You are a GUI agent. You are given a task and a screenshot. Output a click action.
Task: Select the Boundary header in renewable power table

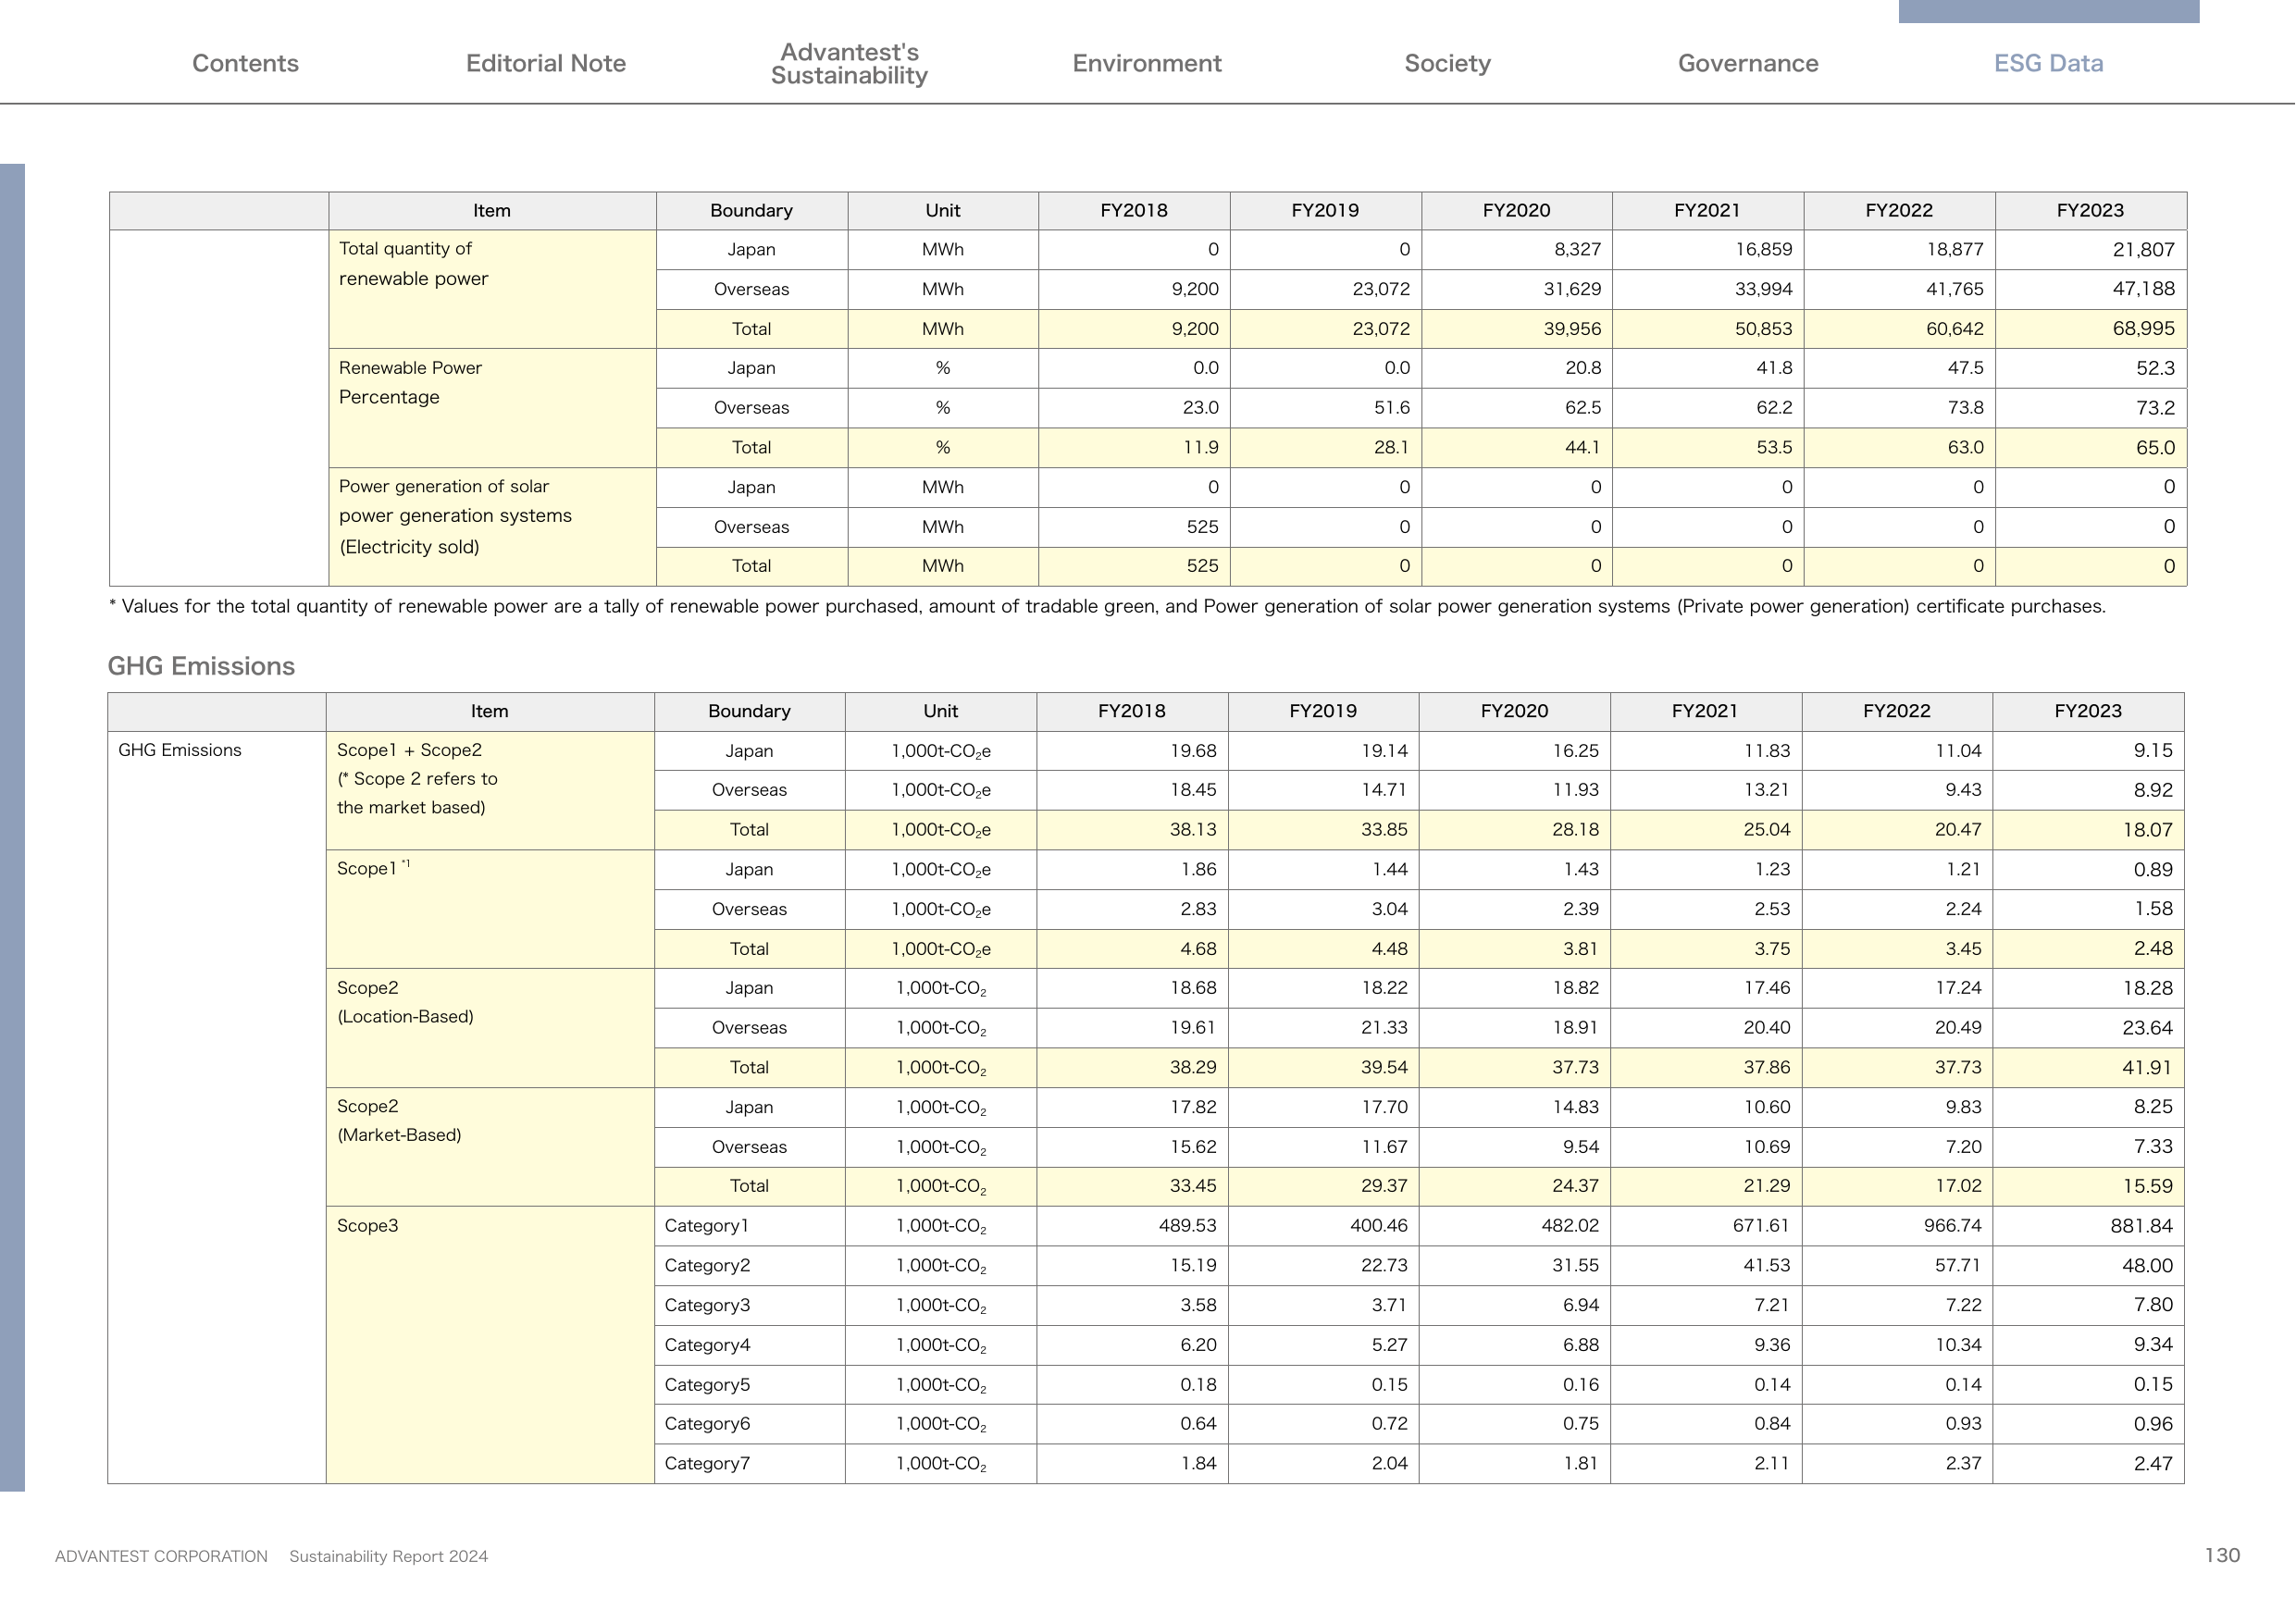pos(751,211)
